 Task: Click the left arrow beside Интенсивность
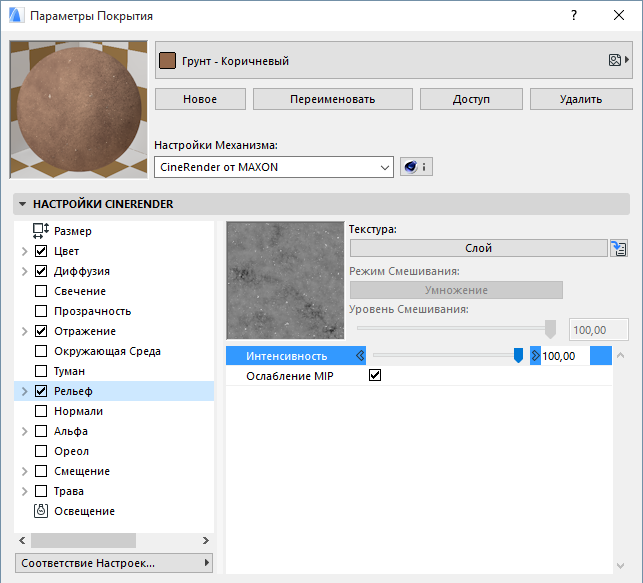[x=360, y=356]
